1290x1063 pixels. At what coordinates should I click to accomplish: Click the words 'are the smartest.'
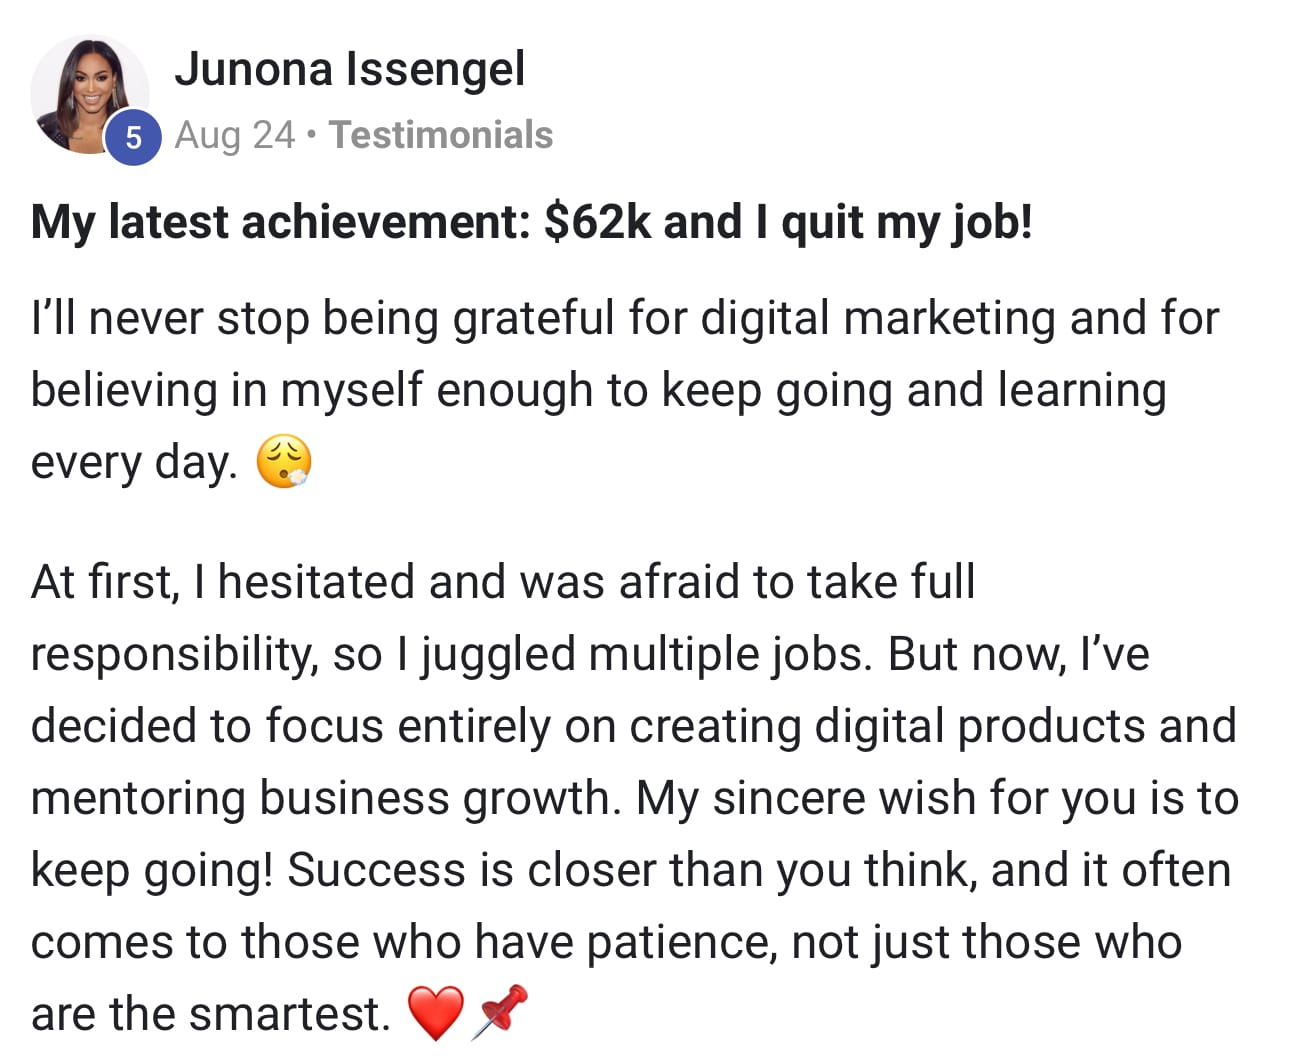[x=210, y=1014]
